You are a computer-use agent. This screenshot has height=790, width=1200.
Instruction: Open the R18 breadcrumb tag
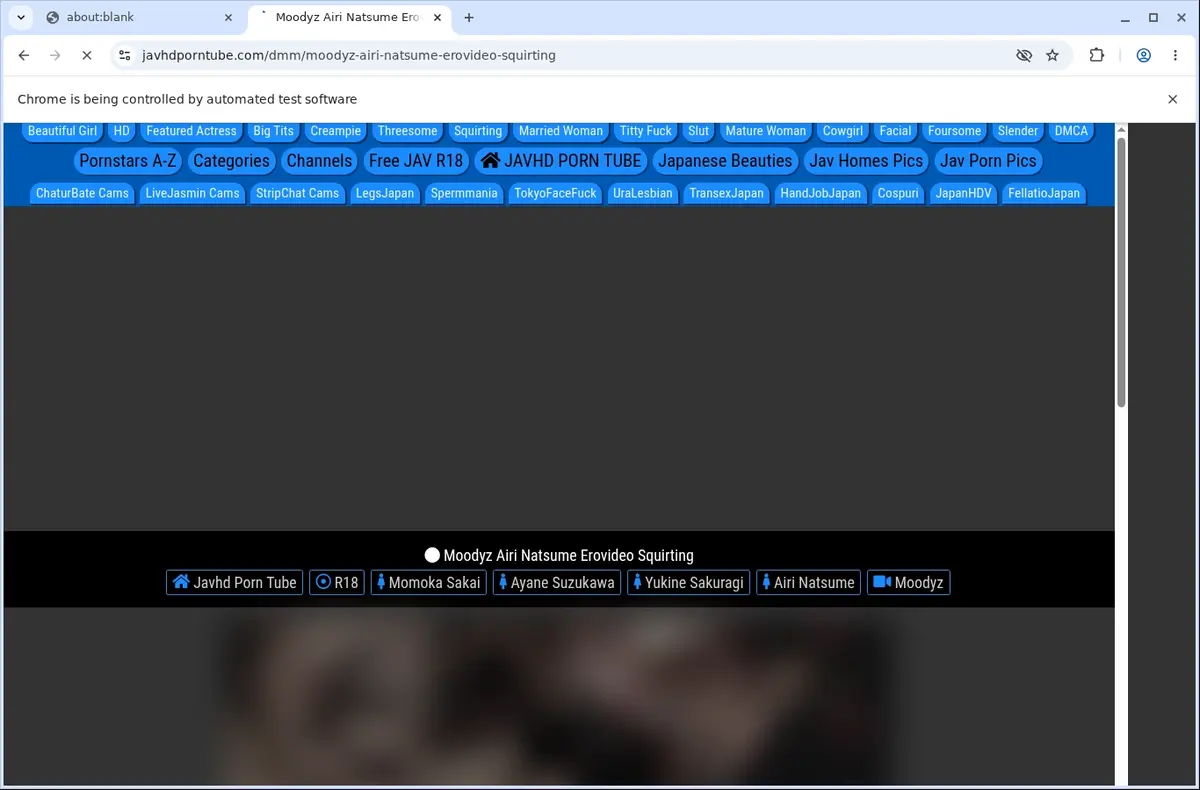coord(337,582)
